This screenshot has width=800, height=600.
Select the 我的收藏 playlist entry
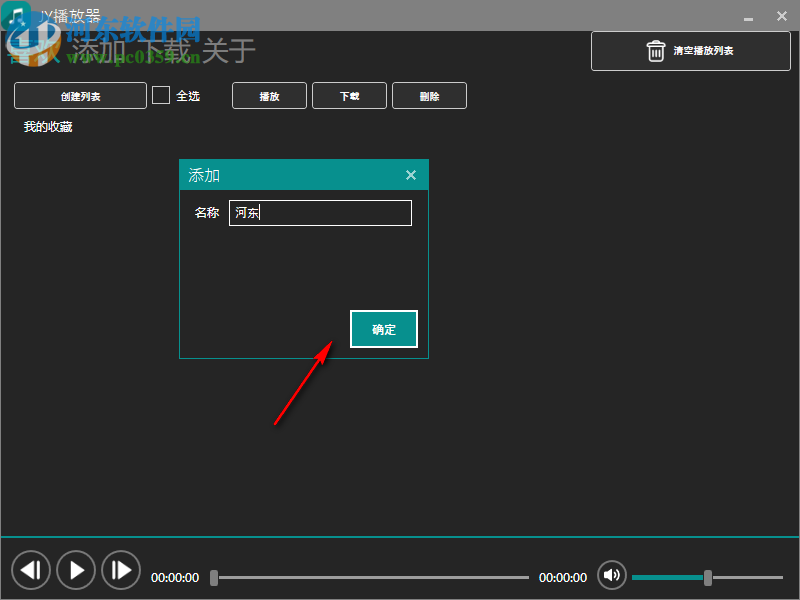tap(46, 127)
